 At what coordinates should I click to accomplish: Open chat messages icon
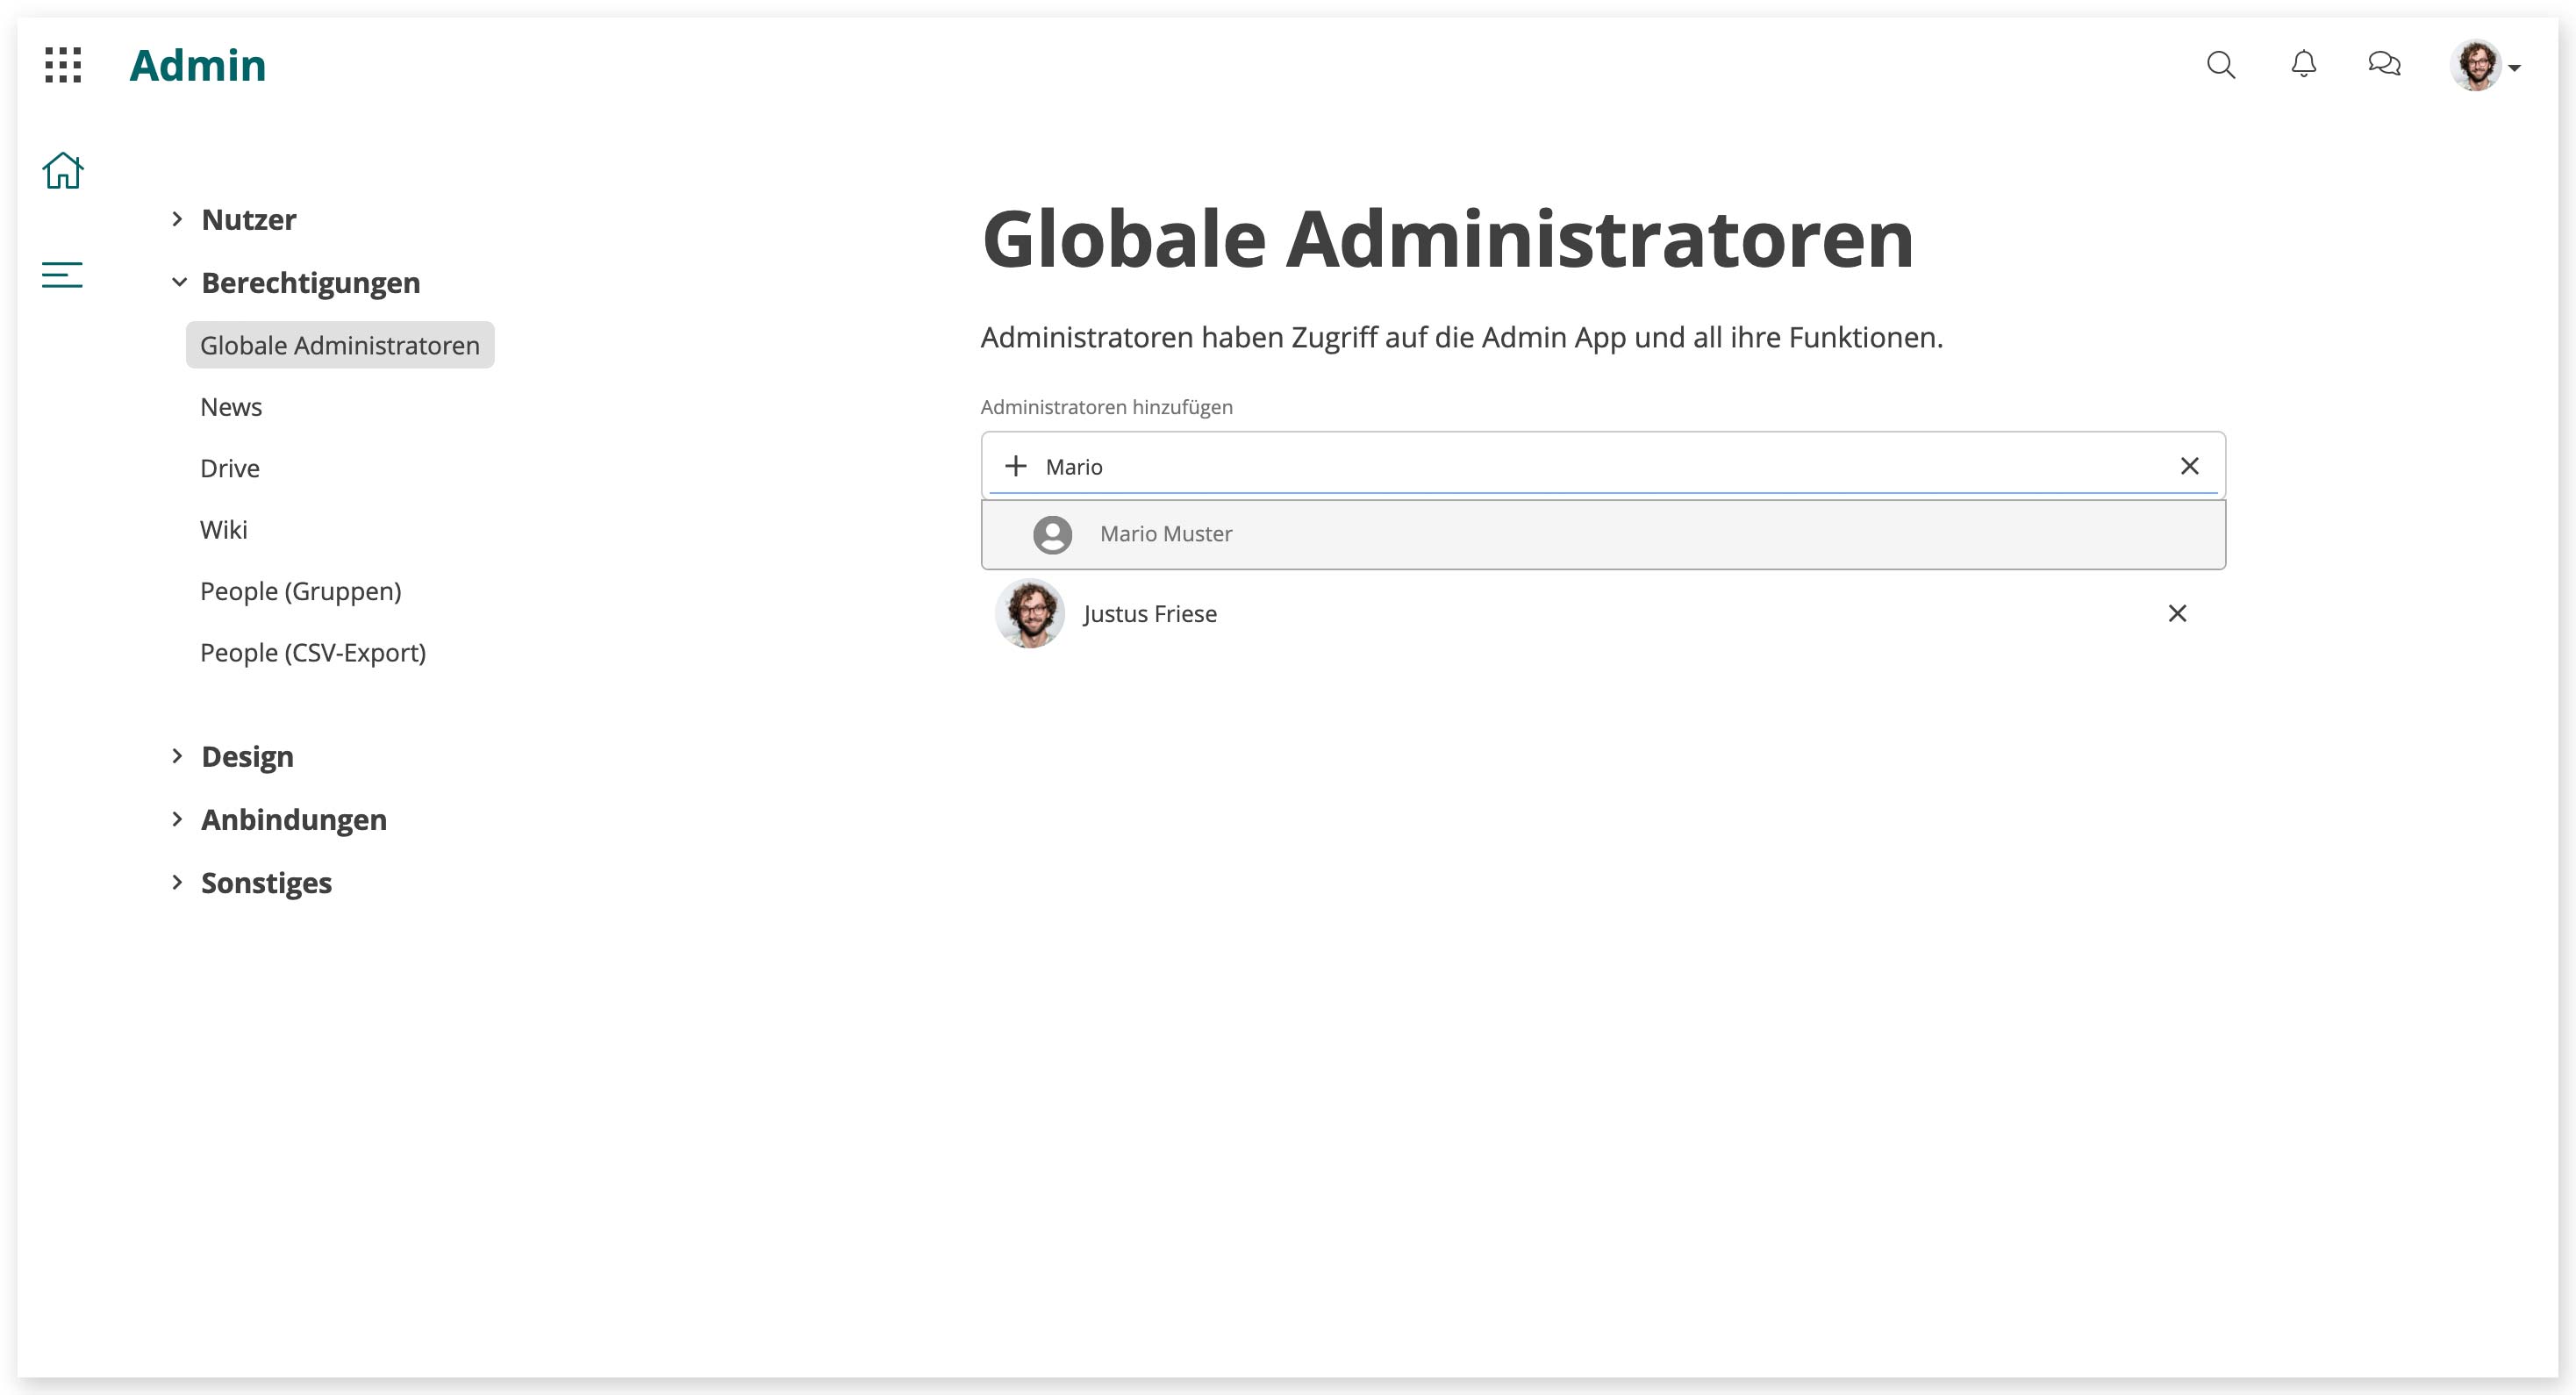2385,65
